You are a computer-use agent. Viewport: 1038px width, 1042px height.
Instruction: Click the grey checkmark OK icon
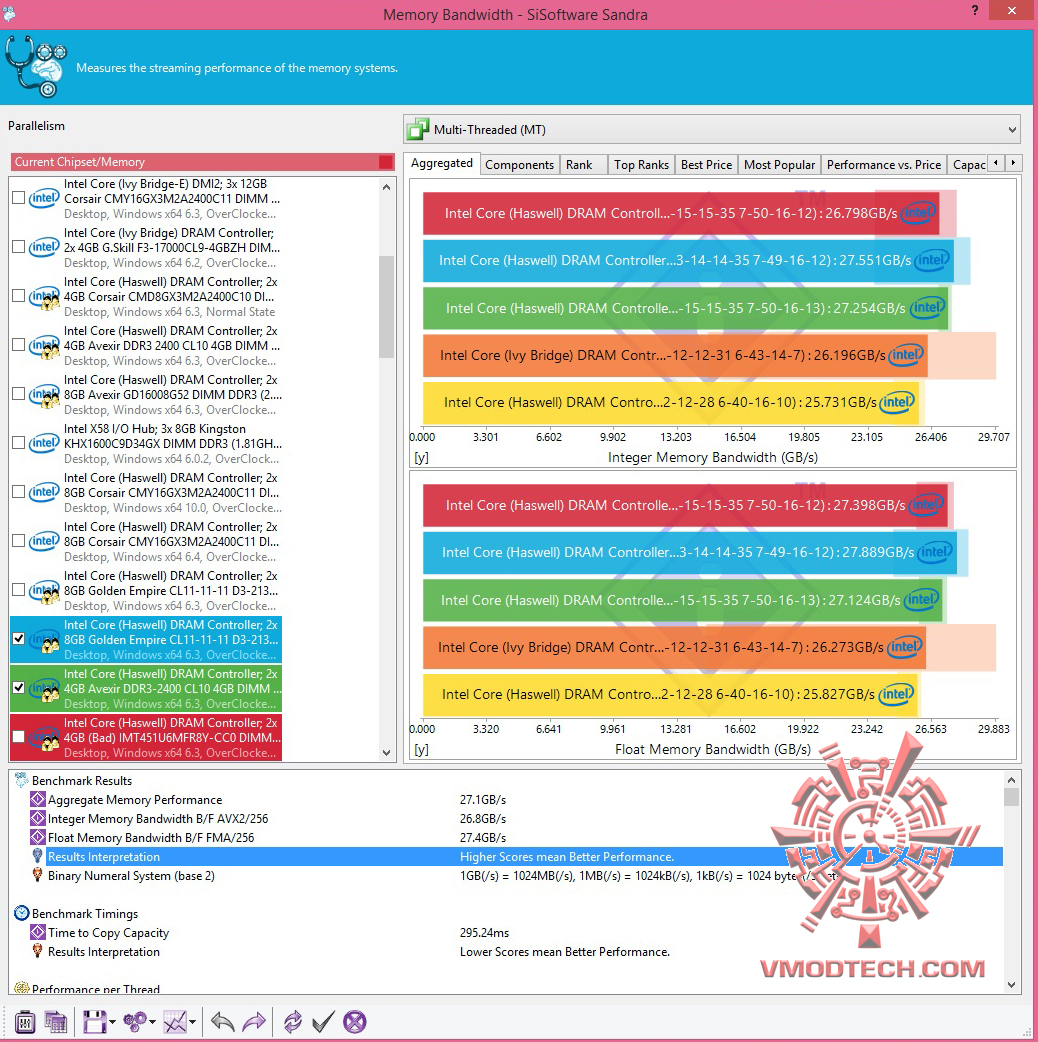point(323,1021)
